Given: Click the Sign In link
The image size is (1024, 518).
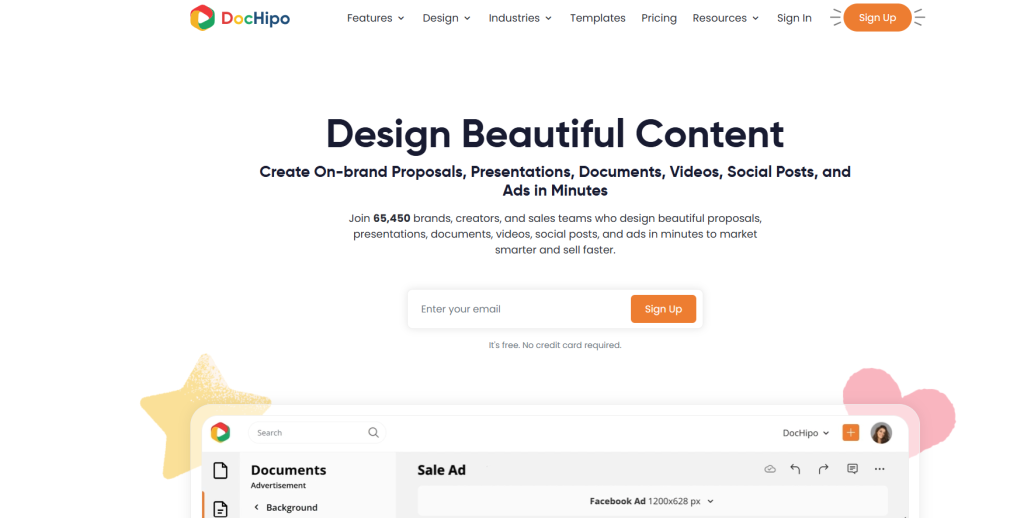Looking at the screenshot, I should (794, 18).
